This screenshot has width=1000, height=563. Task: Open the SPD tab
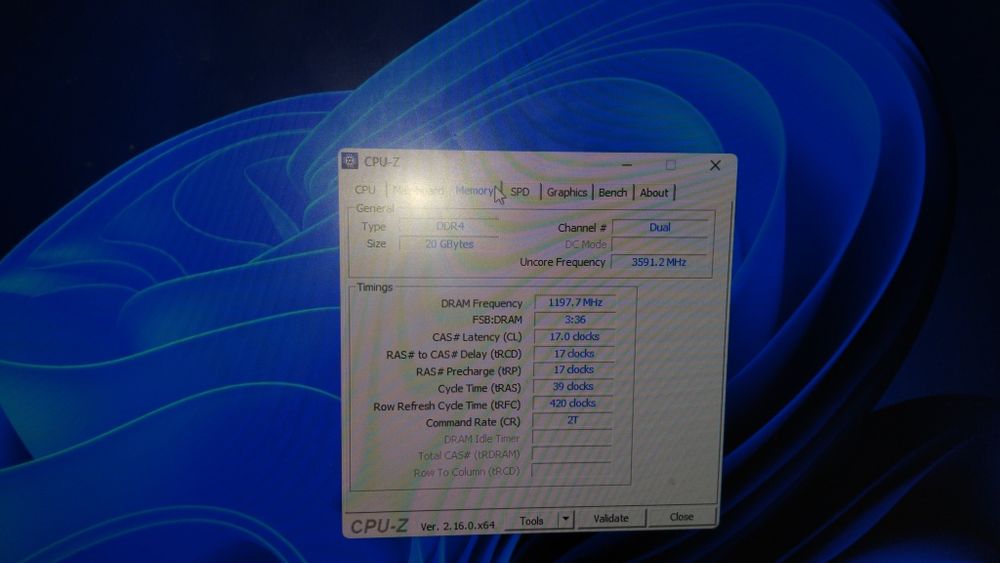coord(520,191)
